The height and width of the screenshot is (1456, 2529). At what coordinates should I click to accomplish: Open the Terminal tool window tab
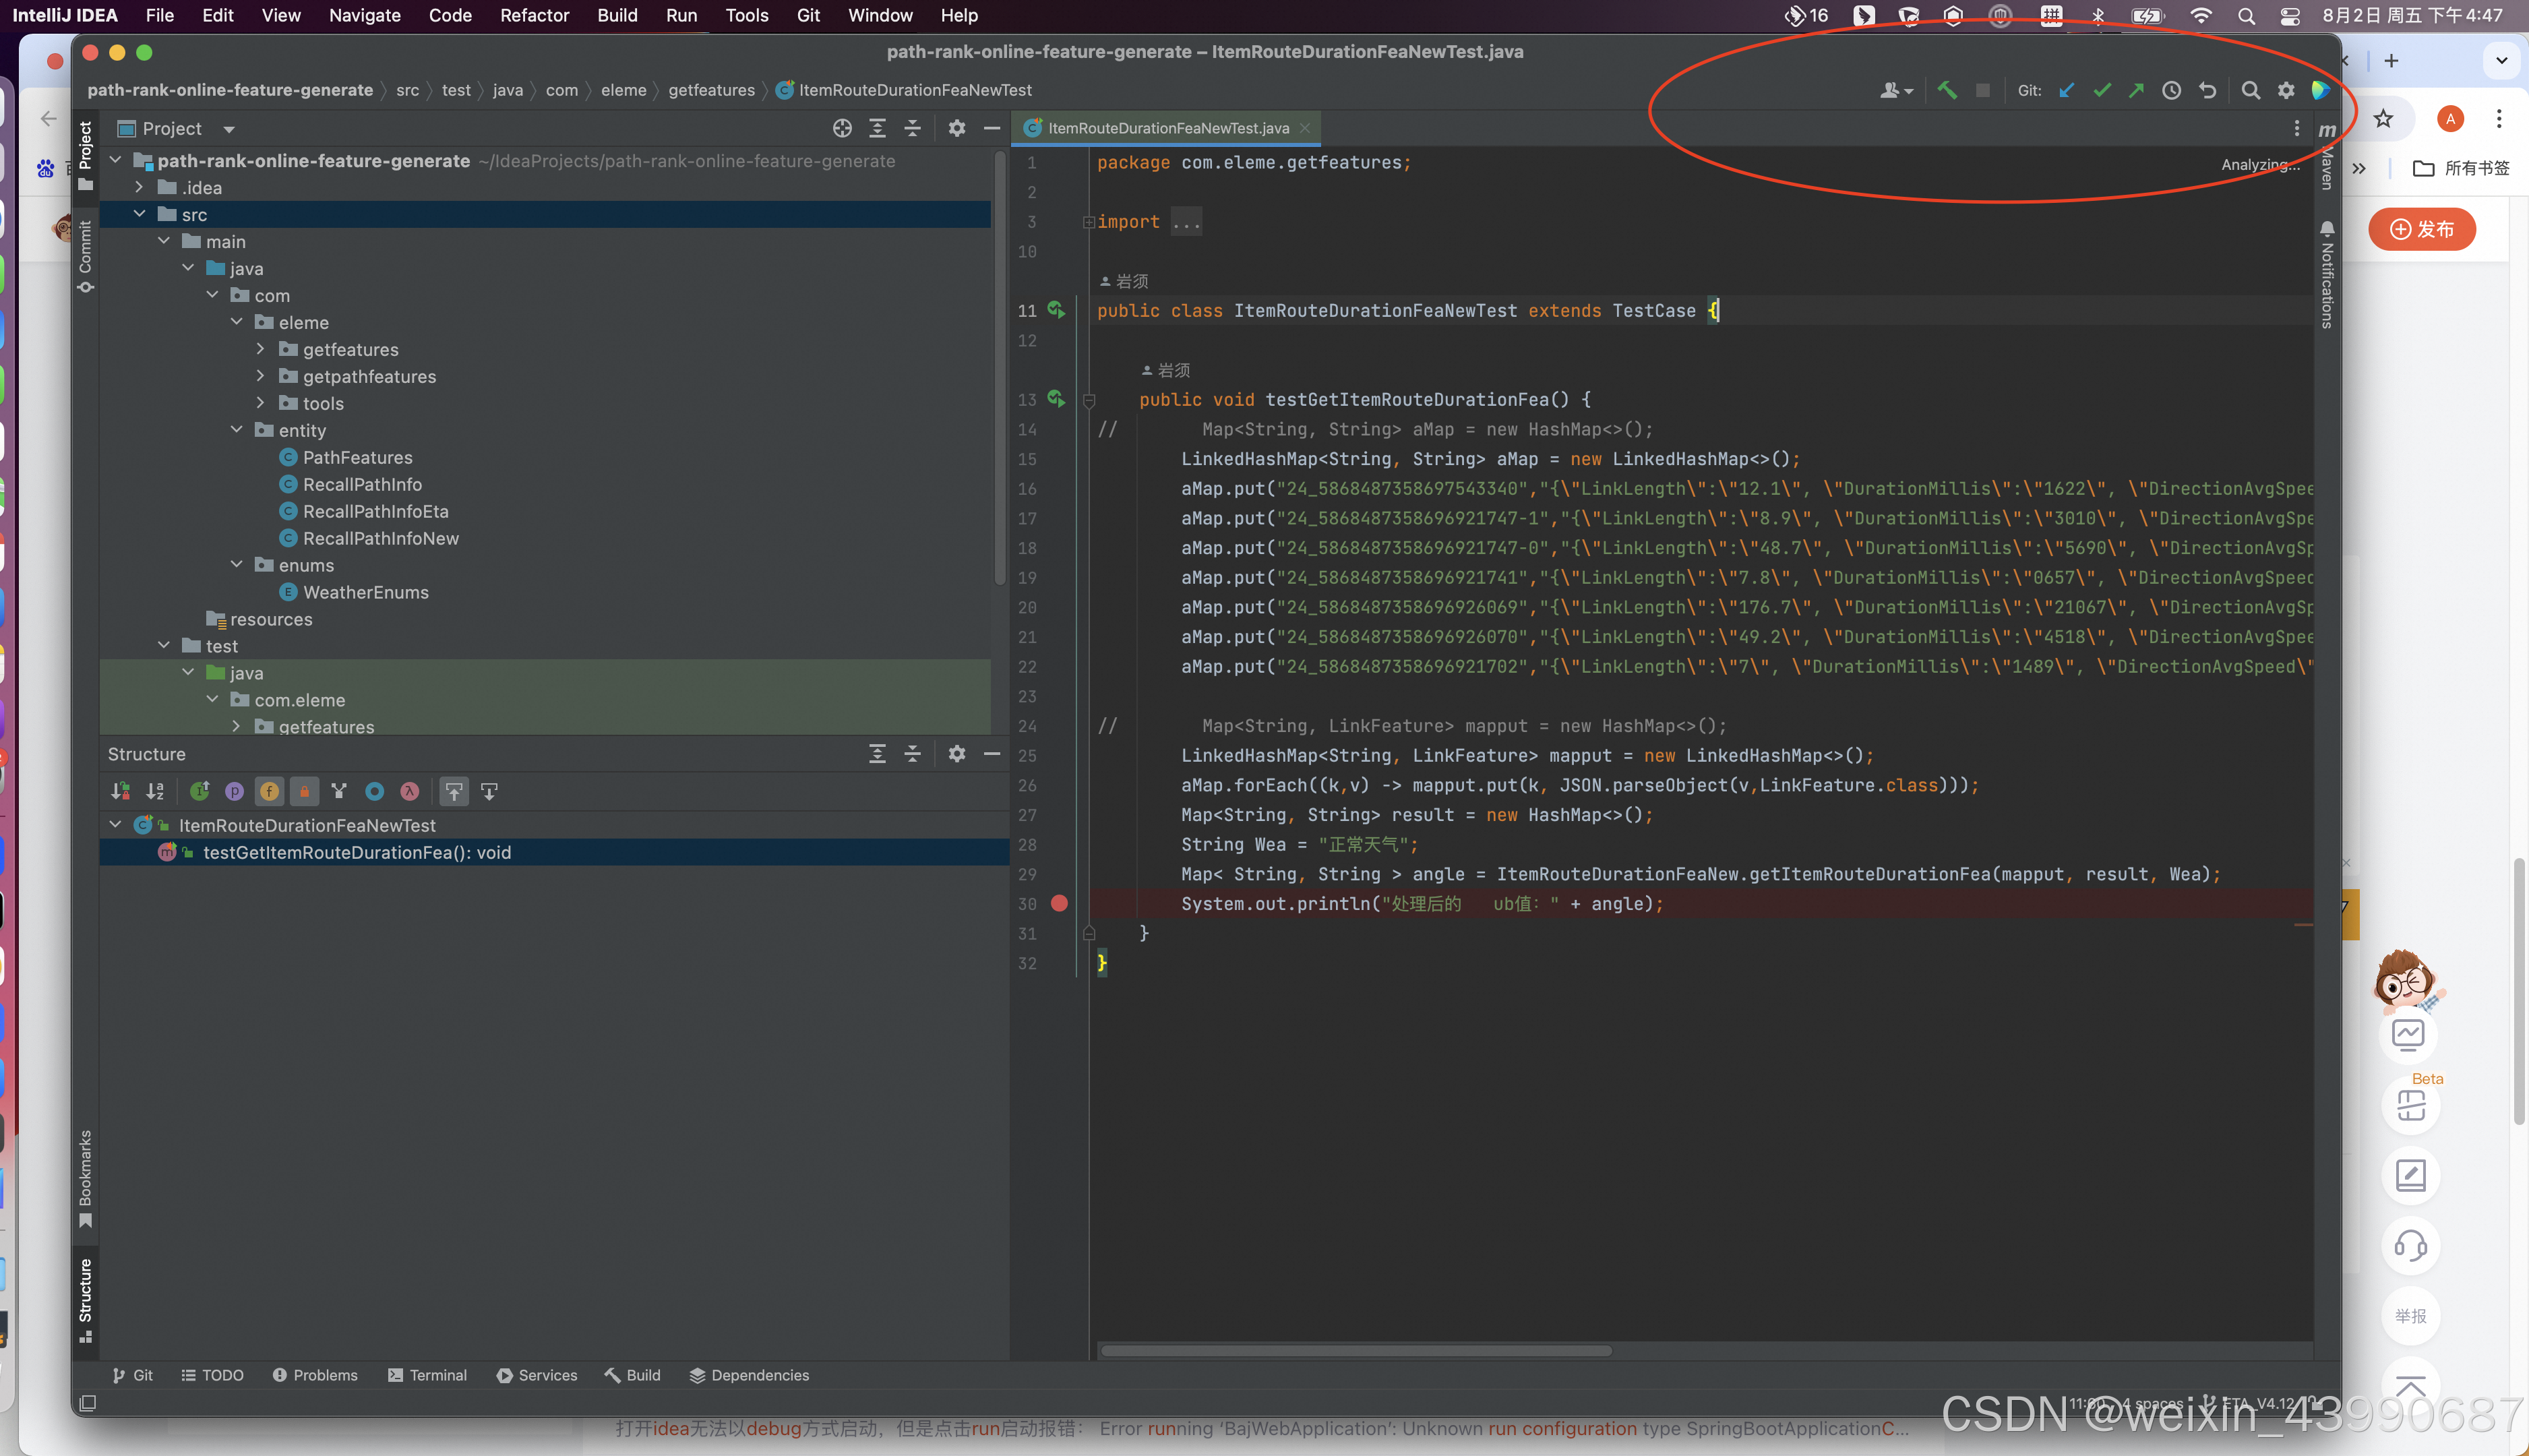[427, 1375]
